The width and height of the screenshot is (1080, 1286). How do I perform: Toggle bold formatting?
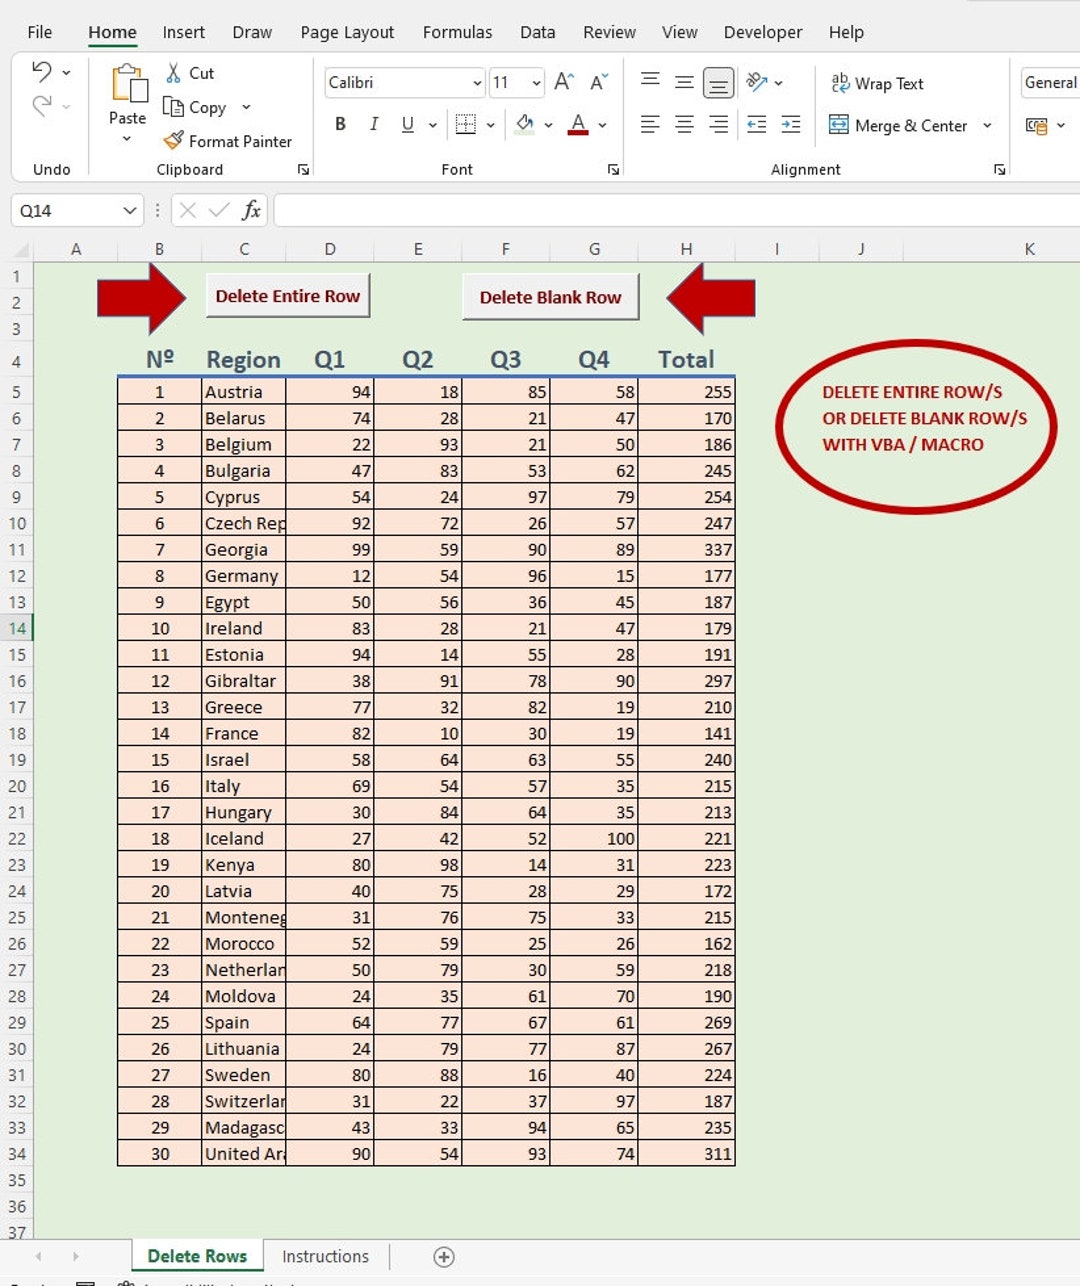[340, 124]
